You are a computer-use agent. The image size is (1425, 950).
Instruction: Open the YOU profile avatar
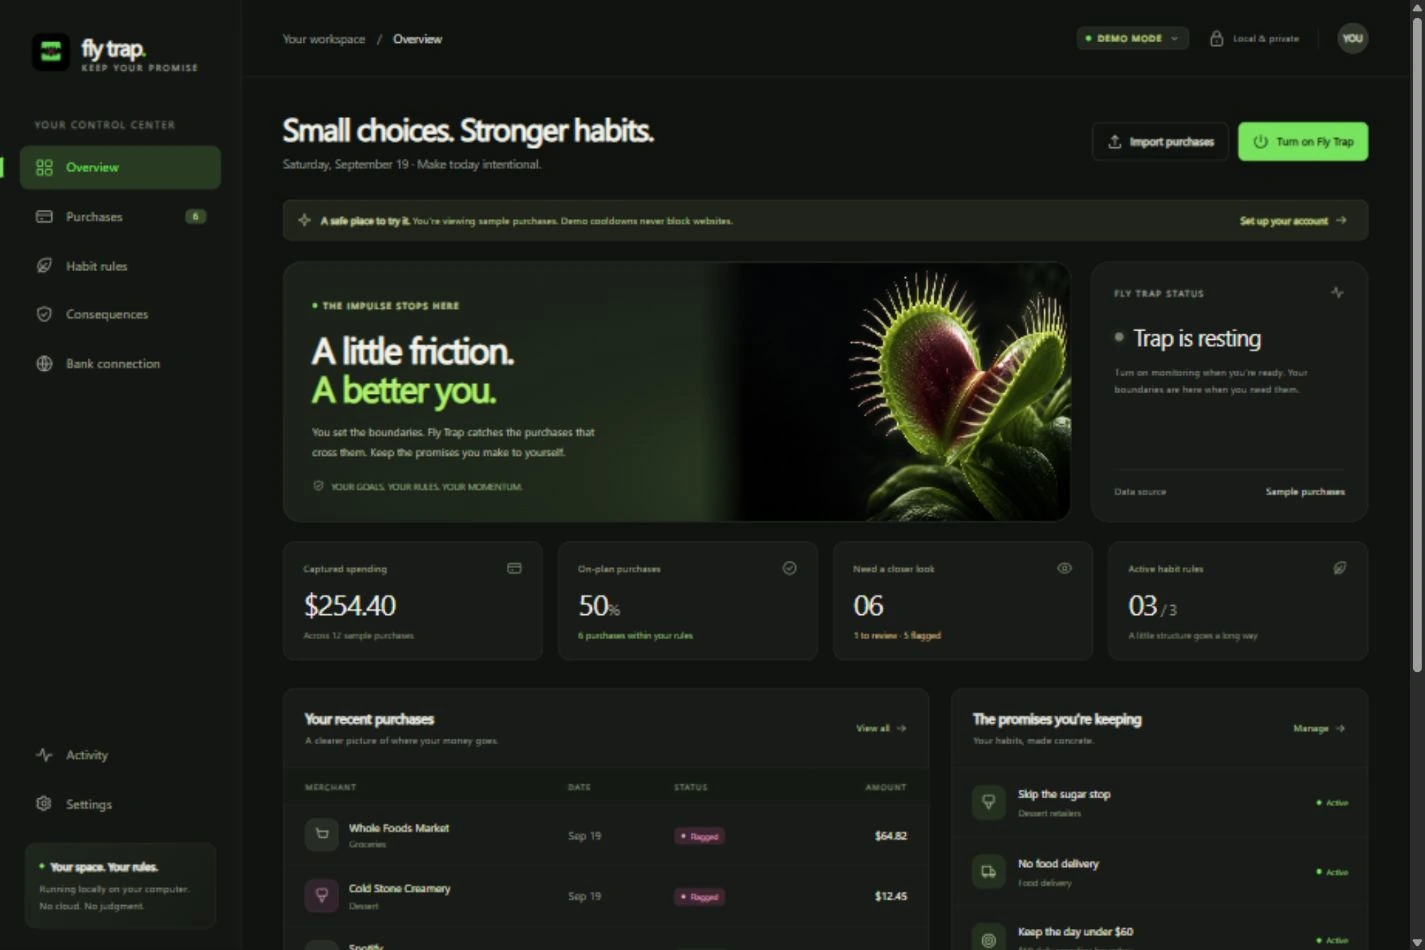(x=1352, y=38)
